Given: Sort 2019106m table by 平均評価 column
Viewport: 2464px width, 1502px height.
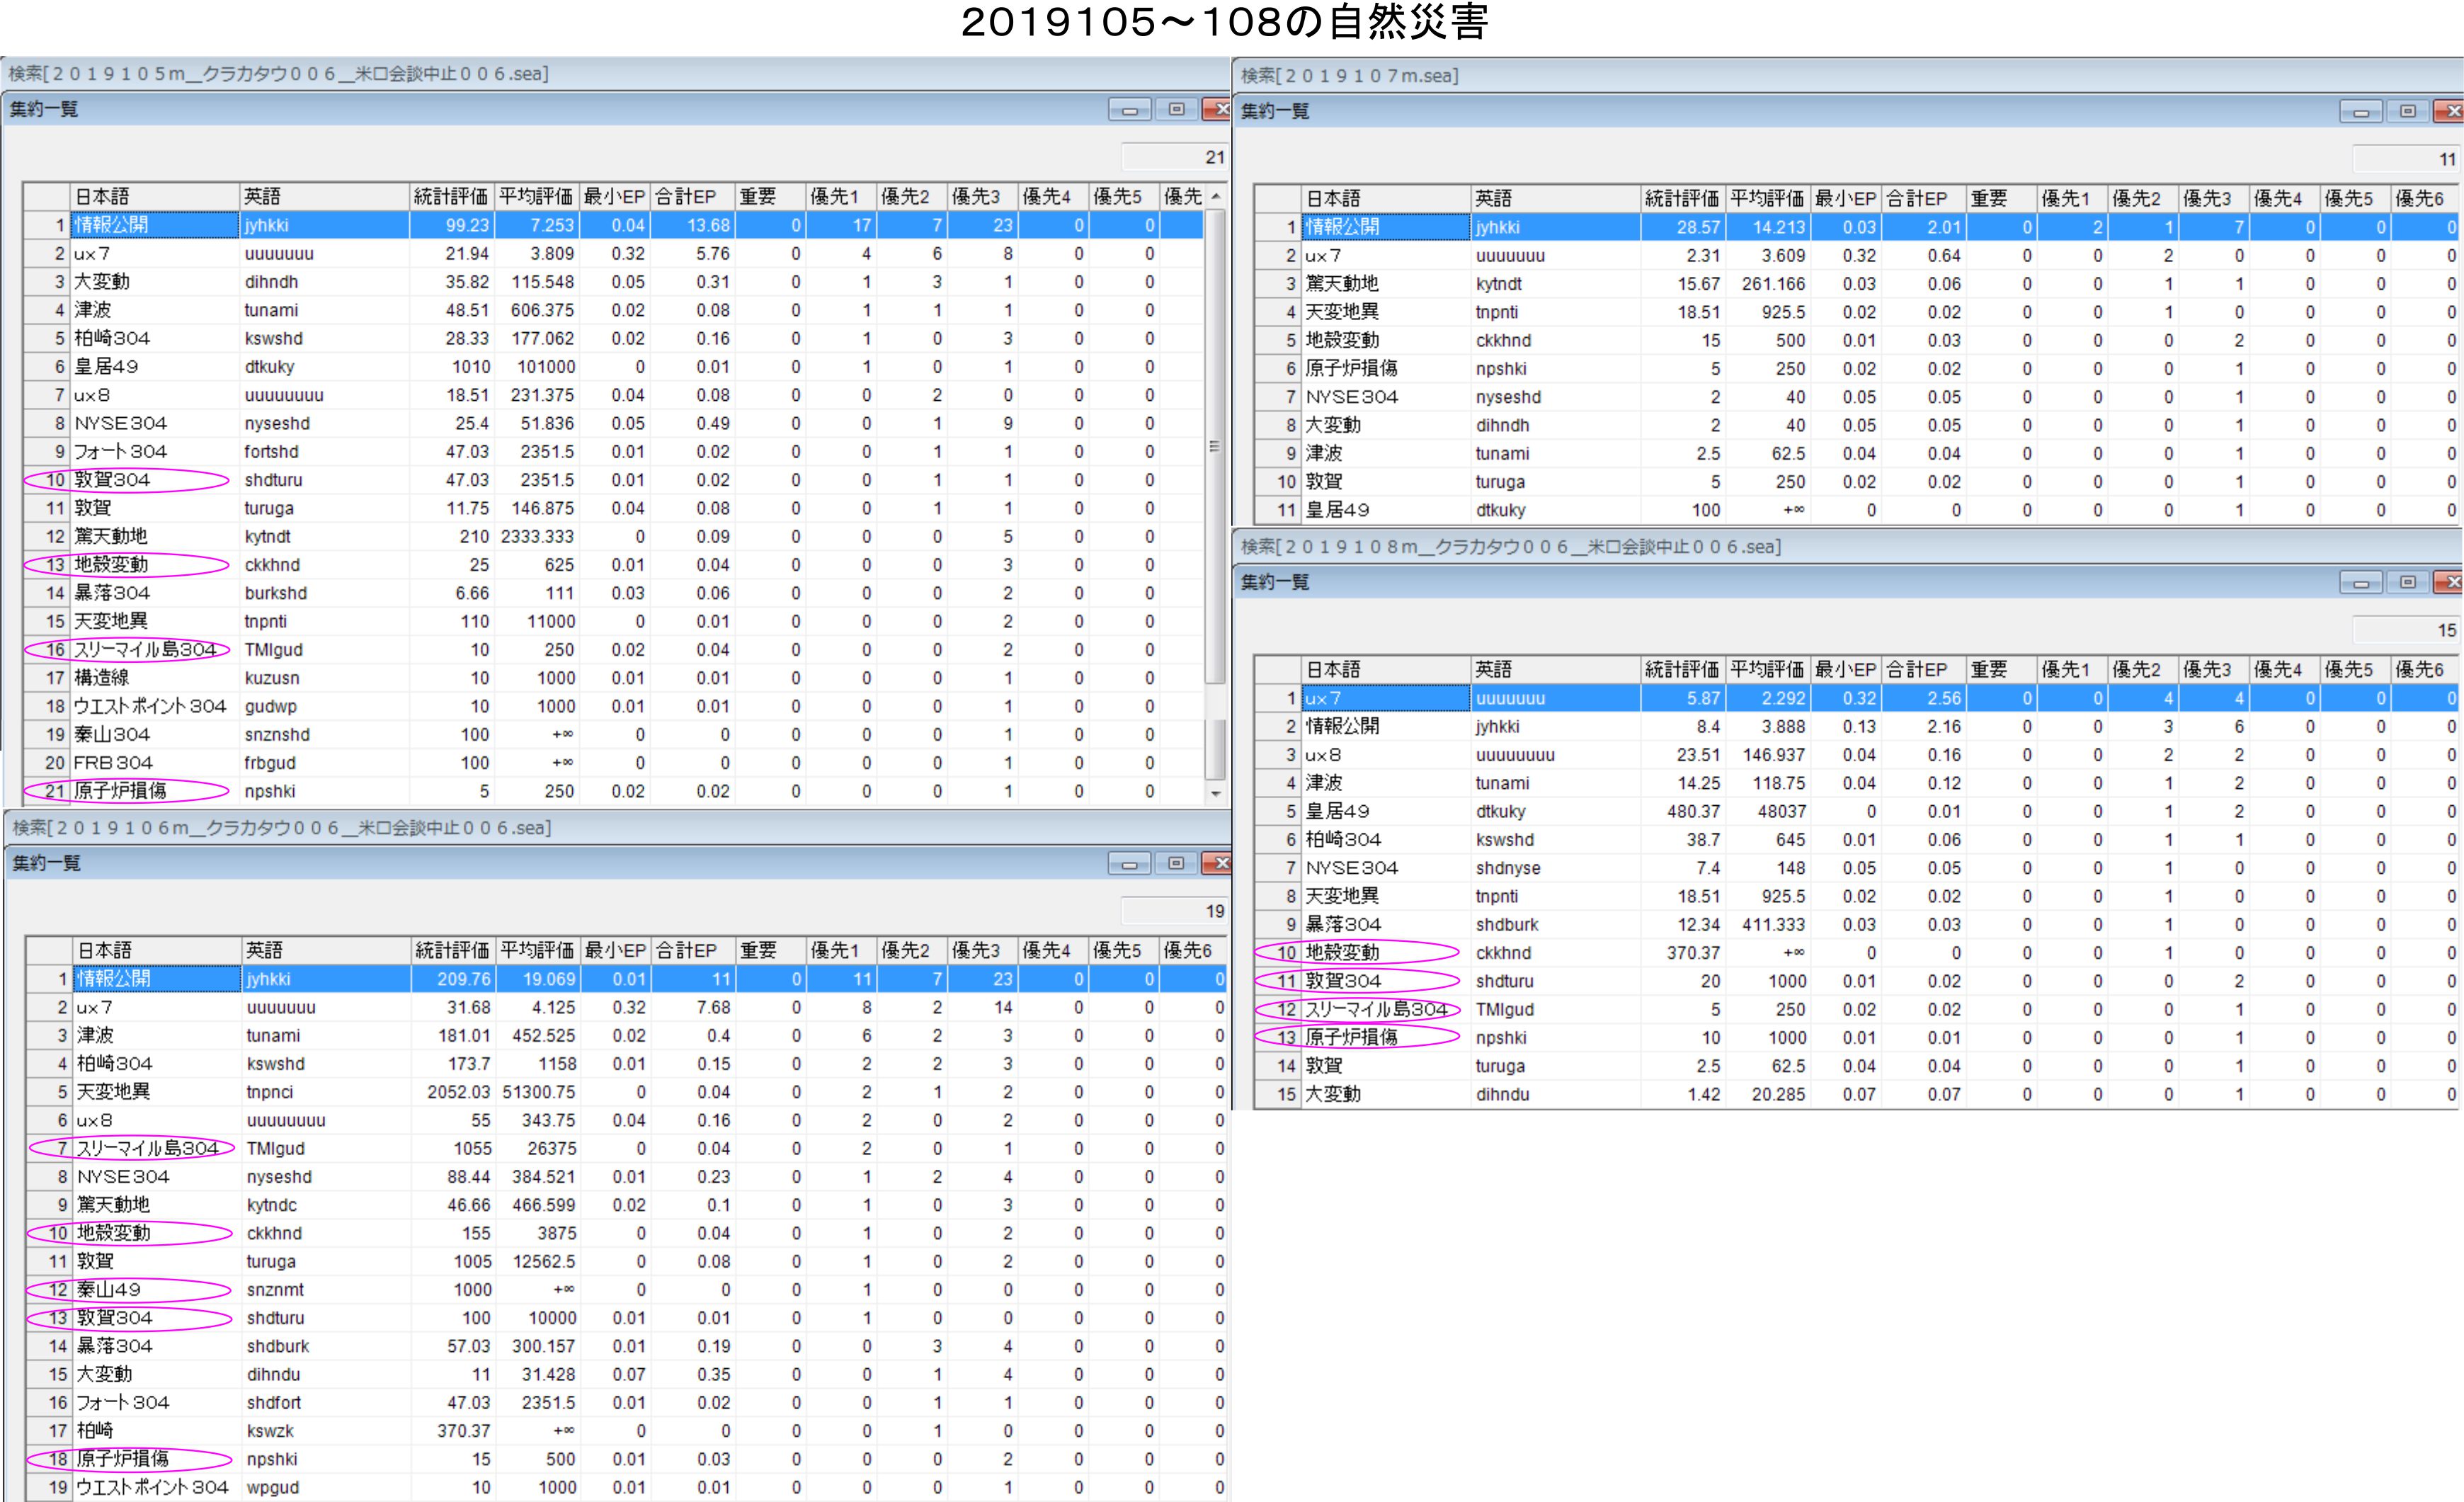Looking at the screenshot, I should [537, 951].
